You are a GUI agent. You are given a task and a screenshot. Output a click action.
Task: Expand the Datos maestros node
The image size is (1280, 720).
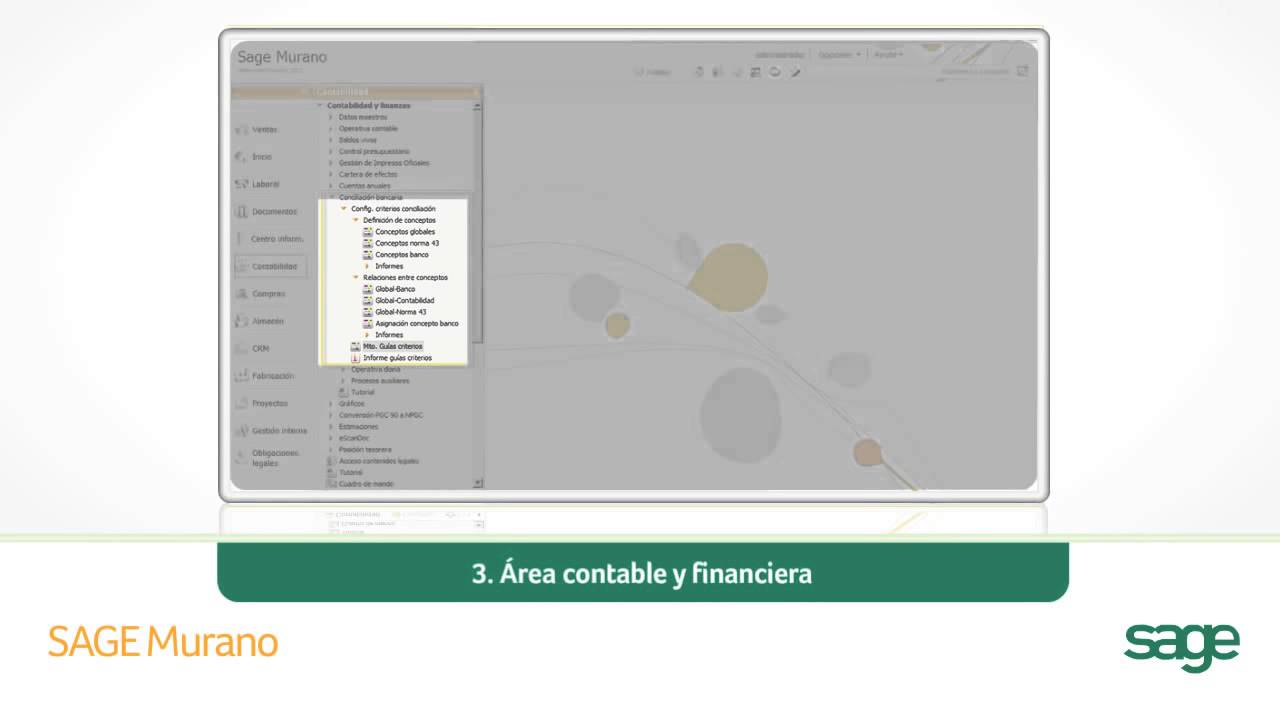pos(331,117)
